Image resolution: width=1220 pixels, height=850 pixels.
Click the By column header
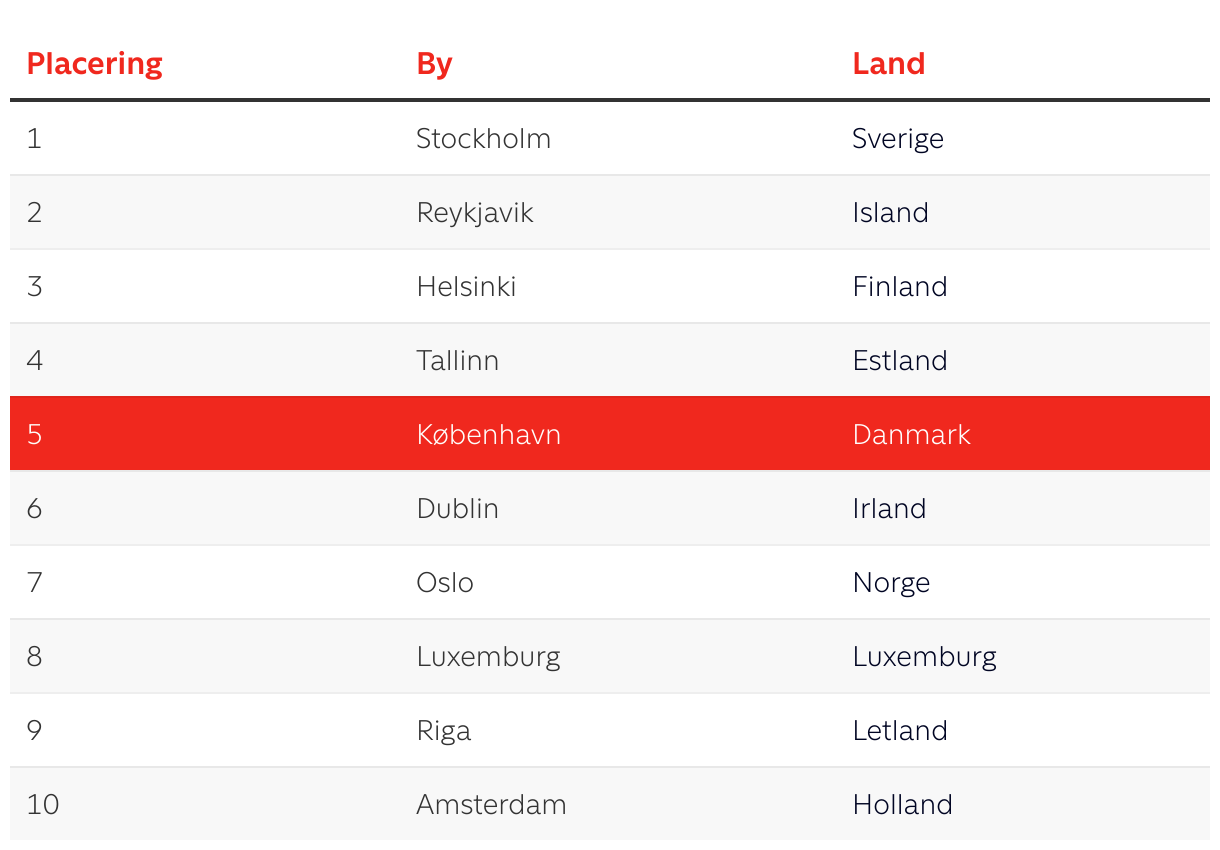click(x=434, y=64)
